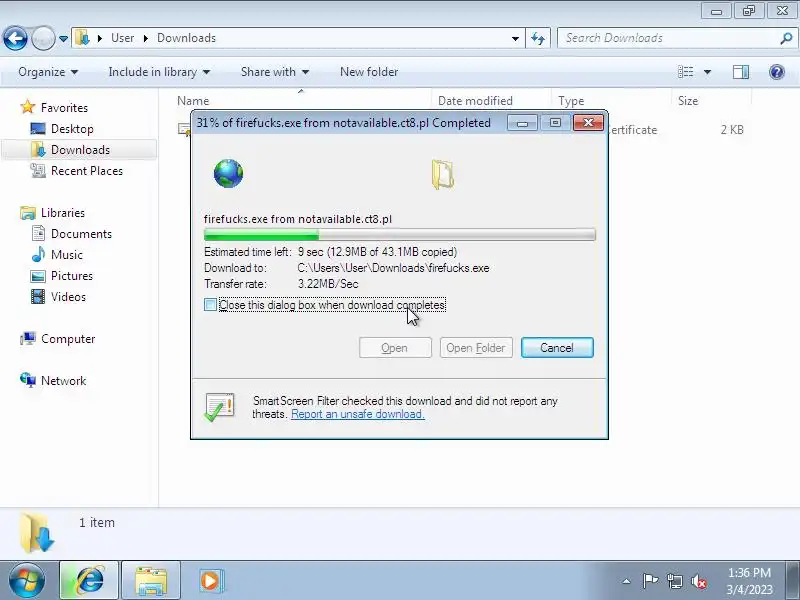Viewport: 800px width, 600px height.
Task: Open Documents library
Action: [x=71, y=234]
